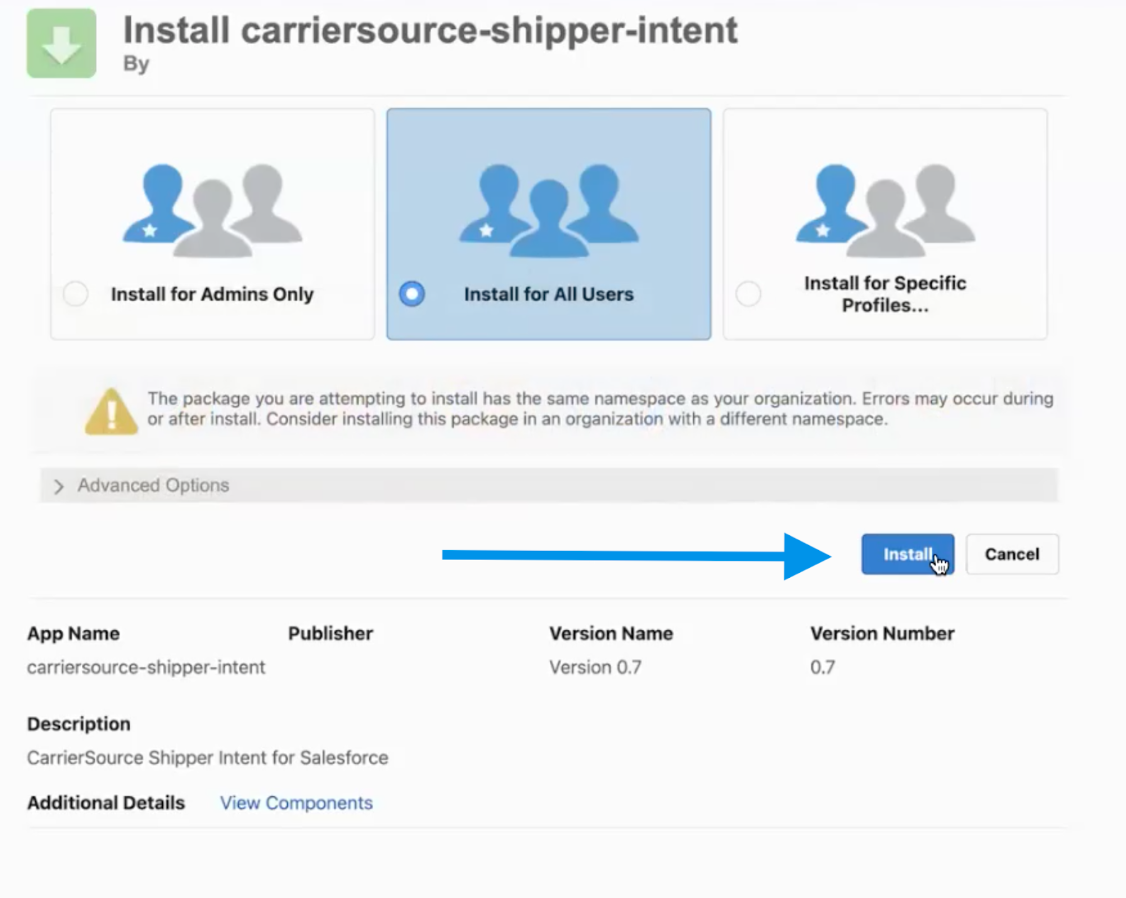Image resolution: width=1126 pixels, height=898 pixels.
Task: Click the Install for Admins Only label
Action: [212, 294]
